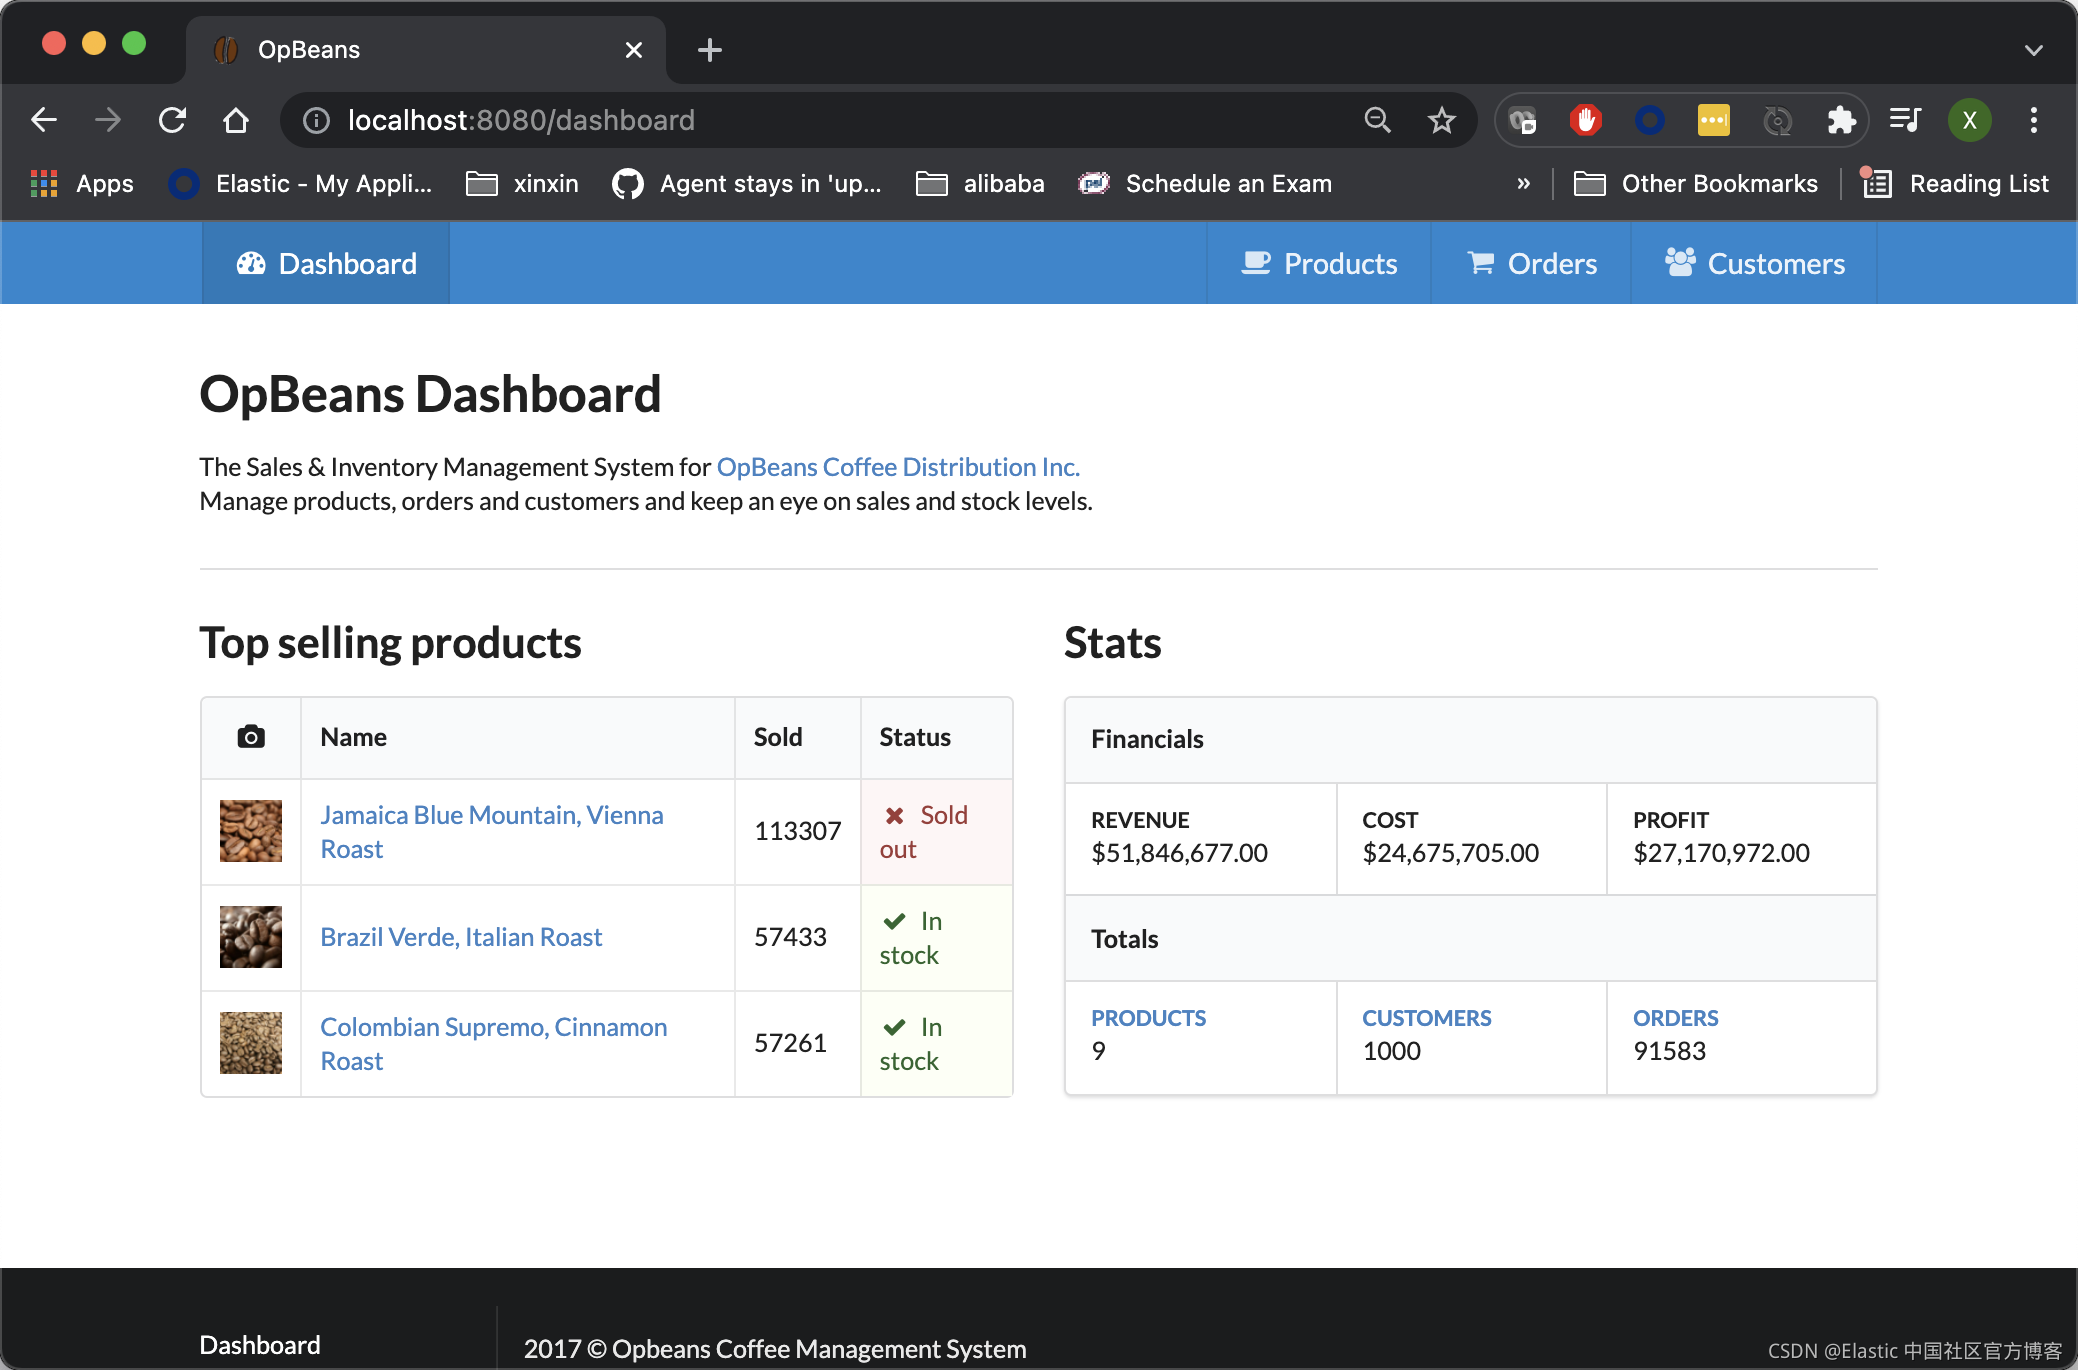Open the OpBeans Coffee Distribution Inc. link
The height and width of the screenshot is (1370, 2078).
[898, 467]
